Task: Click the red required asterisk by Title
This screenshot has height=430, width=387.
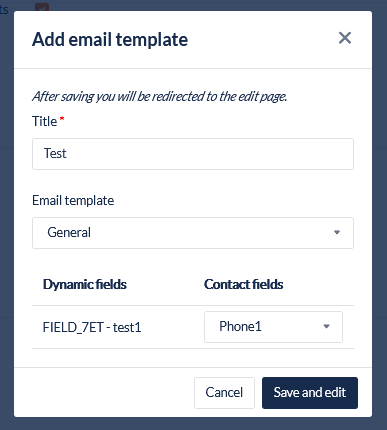Action: pos(62,118)
